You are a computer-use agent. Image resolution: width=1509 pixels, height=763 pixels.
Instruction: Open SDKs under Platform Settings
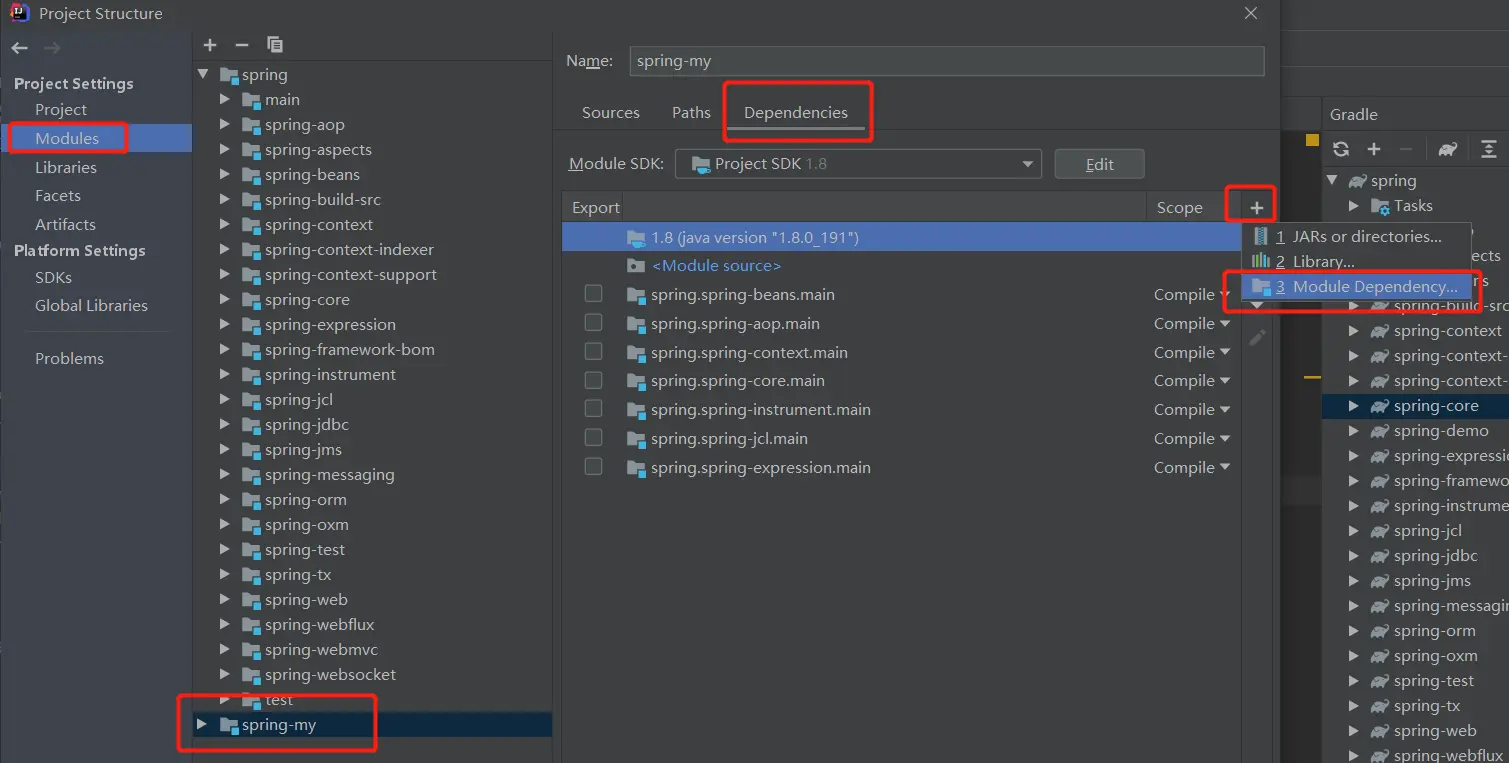53,278
